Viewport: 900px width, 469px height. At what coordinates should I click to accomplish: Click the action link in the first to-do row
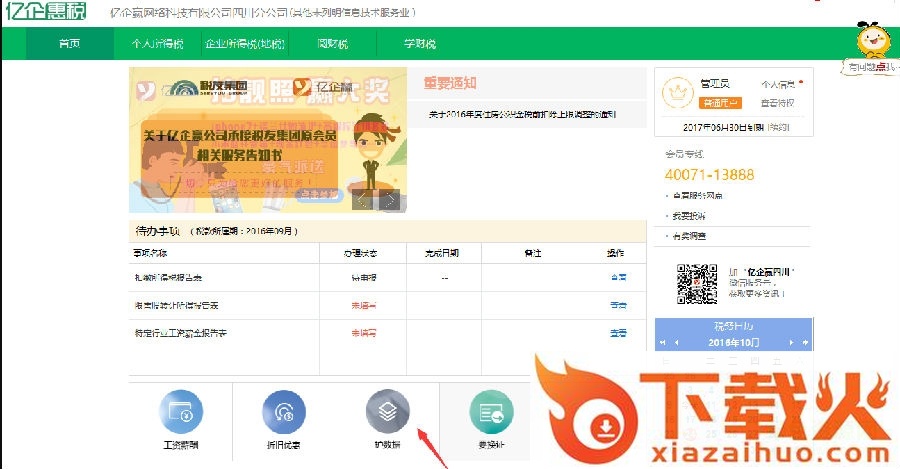pyautogui.click(x=618, y=277)
